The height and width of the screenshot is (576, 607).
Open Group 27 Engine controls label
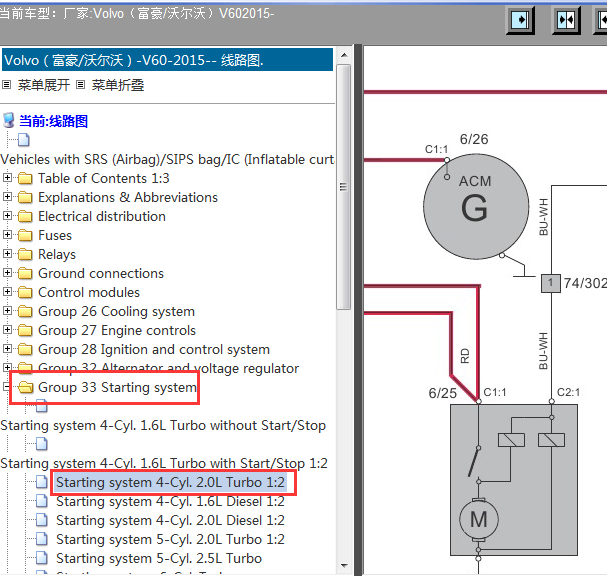tap(117, 331)
